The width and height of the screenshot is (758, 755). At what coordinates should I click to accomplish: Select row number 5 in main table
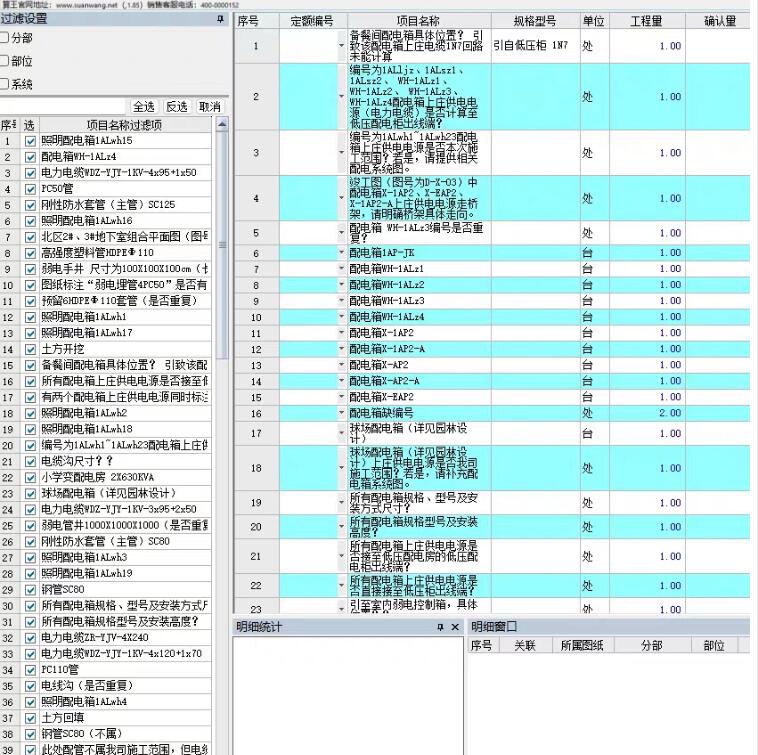[x=257, y=233]
